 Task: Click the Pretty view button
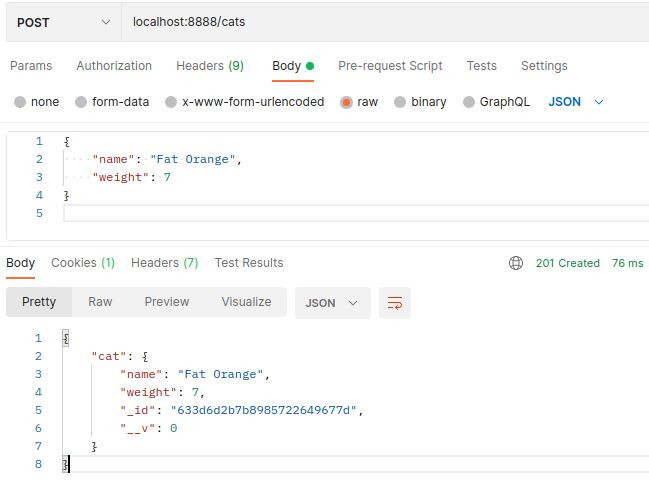pyautogui.click(x=39, y=302)
